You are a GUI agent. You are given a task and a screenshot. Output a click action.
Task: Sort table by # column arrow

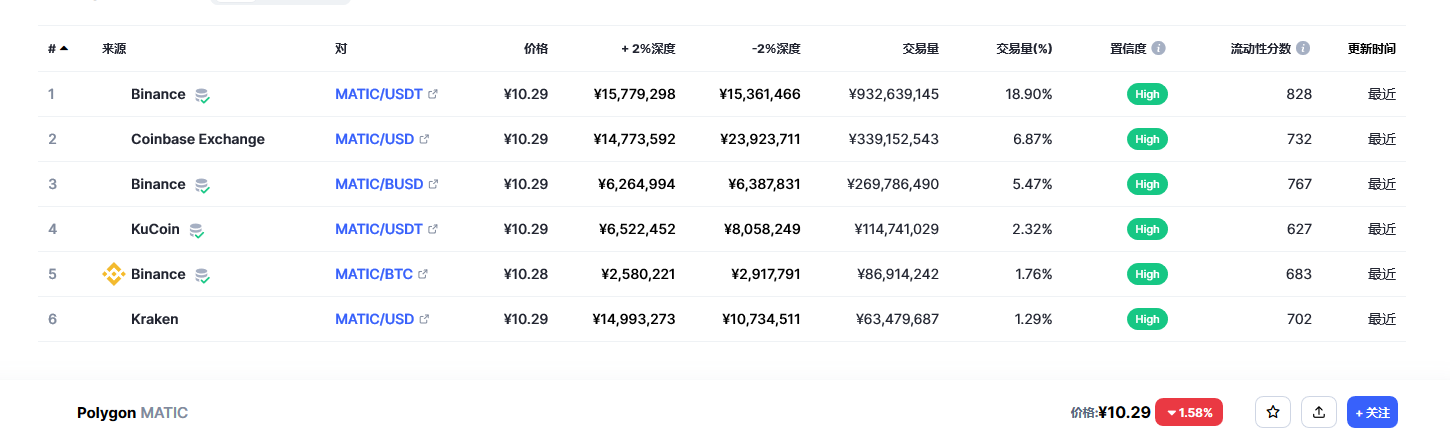click(64, 48)
